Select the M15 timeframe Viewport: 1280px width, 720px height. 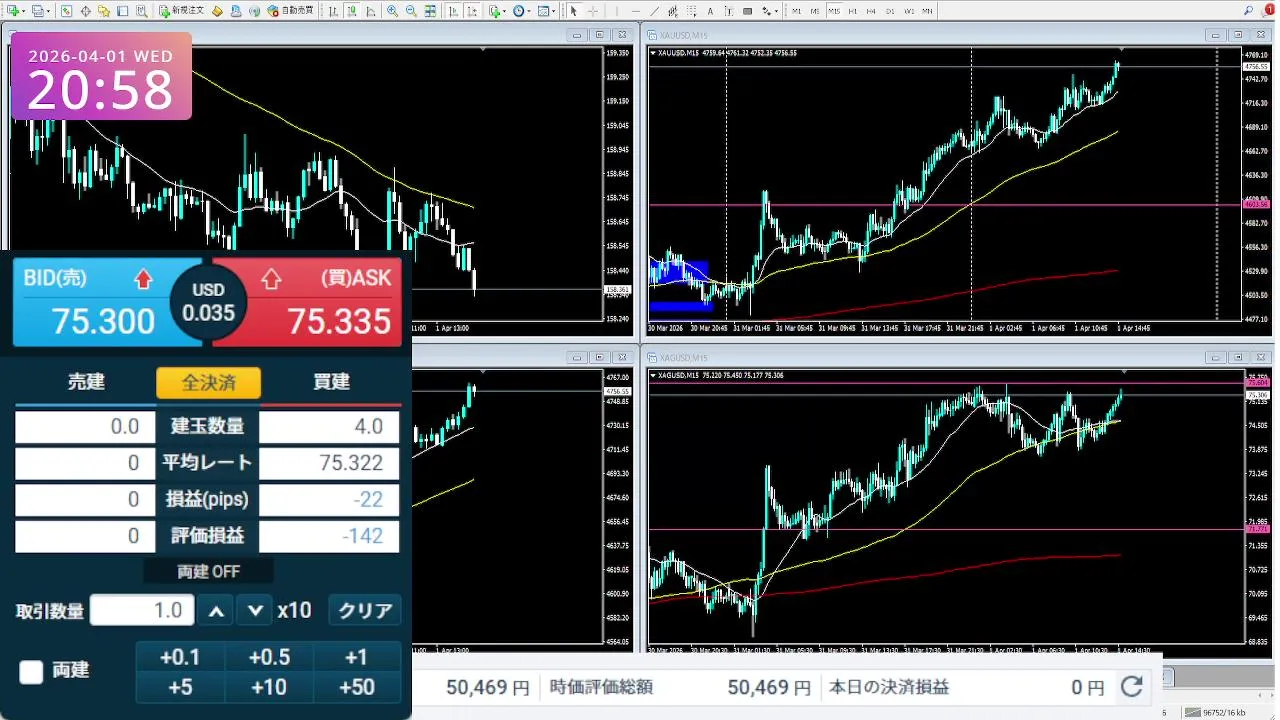click(834, 10)
